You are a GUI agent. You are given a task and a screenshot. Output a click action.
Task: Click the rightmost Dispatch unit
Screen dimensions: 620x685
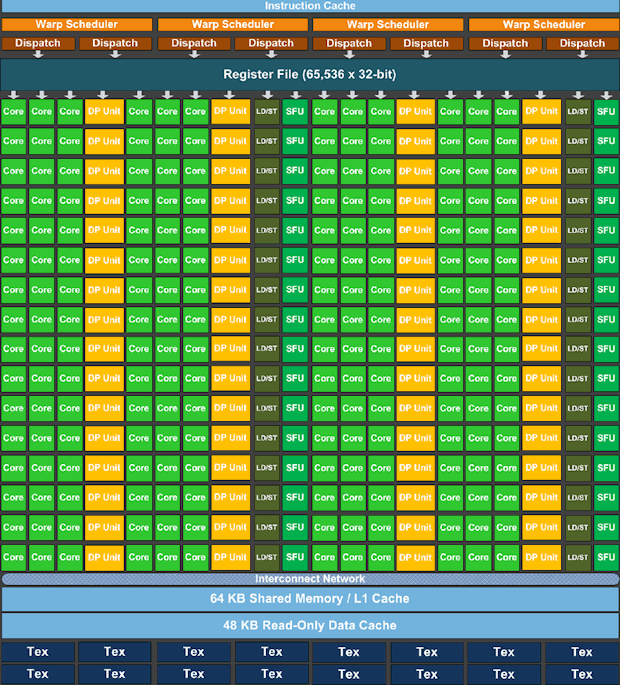pos(583,43)
